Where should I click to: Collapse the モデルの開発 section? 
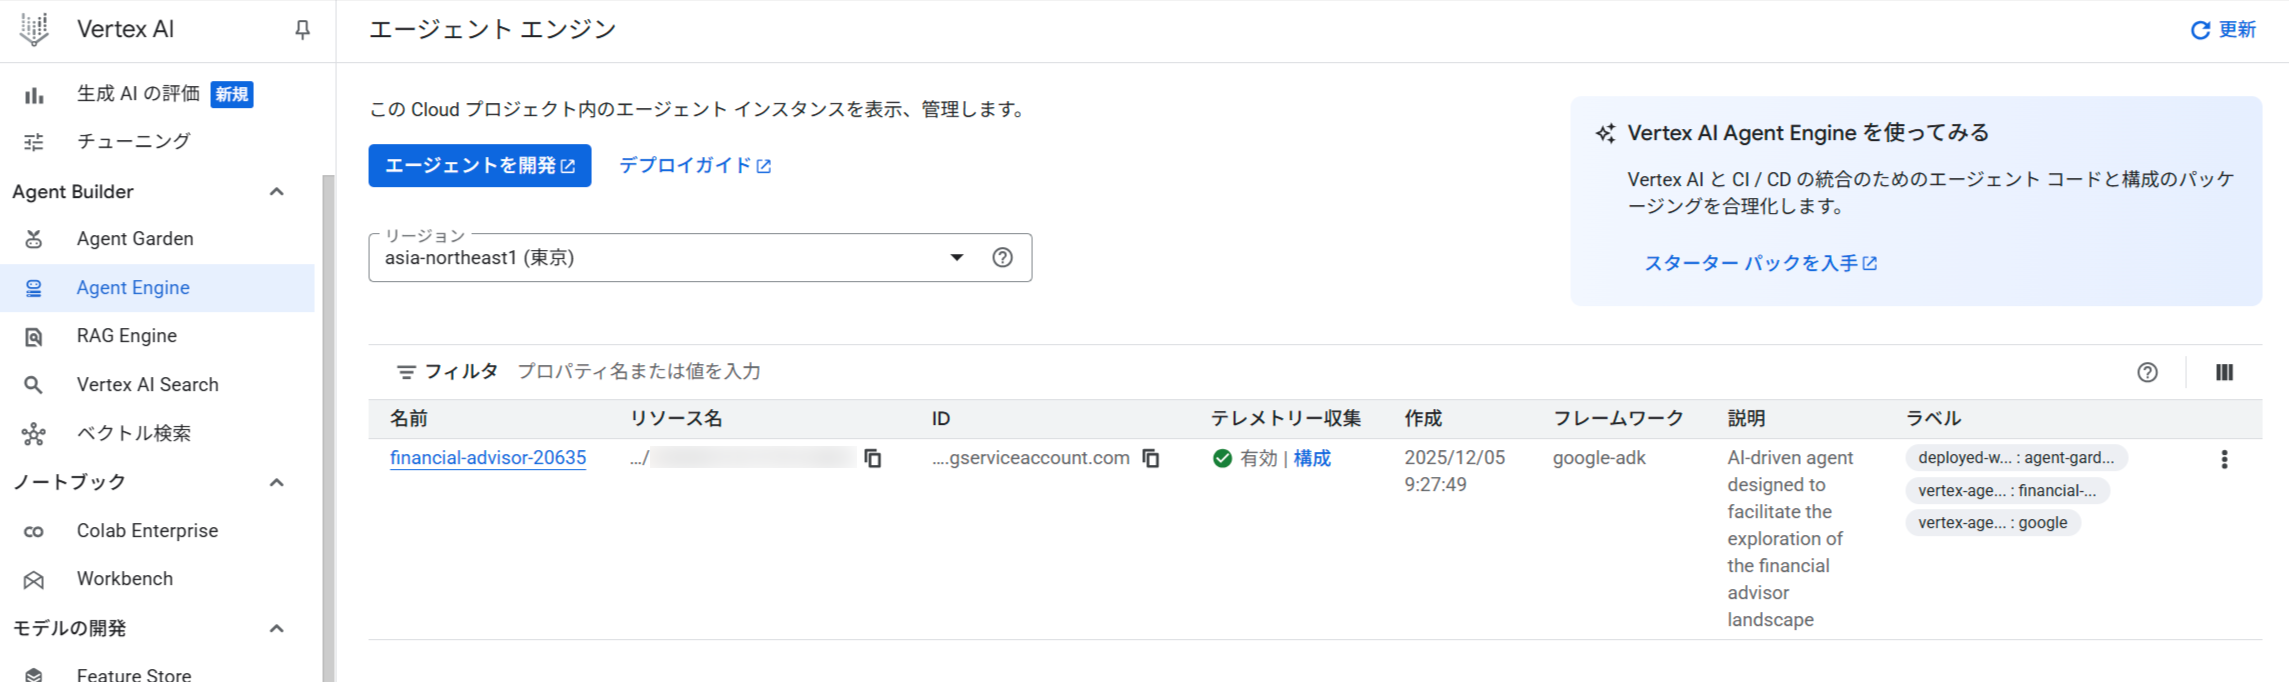pos(277,629)
